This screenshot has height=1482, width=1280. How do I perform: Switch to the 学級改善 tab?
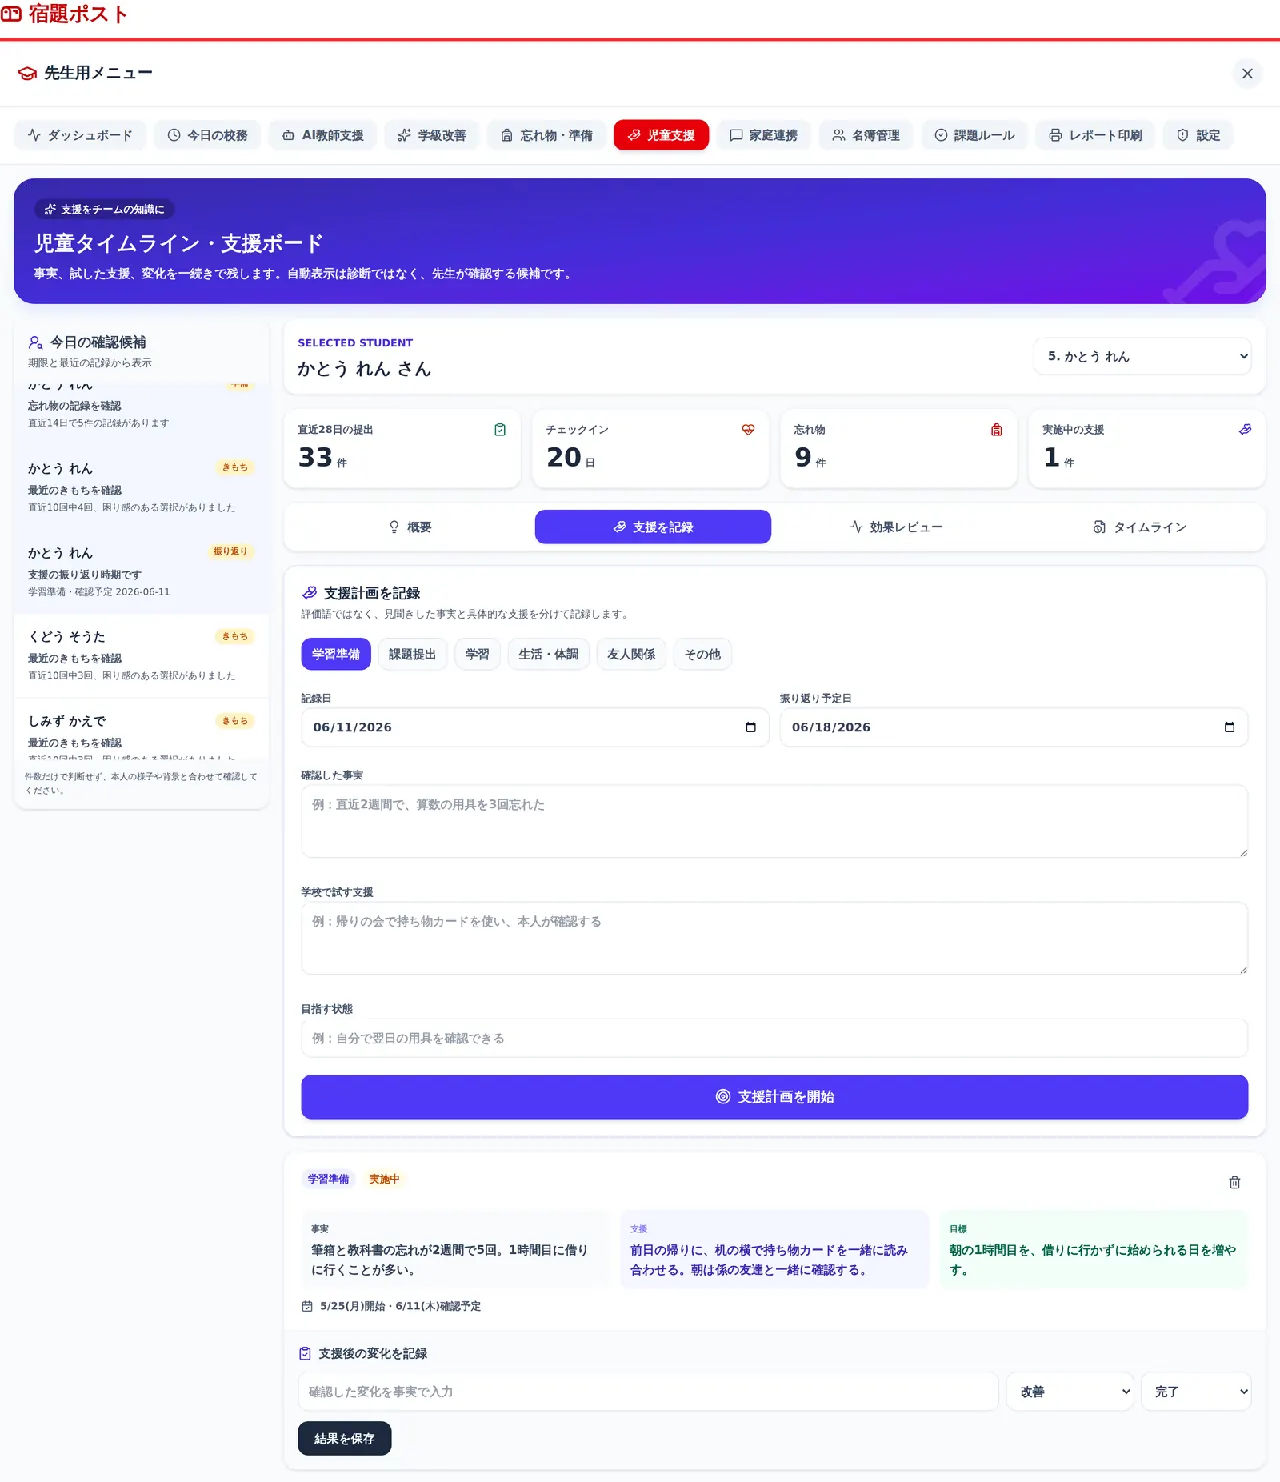(432, 135)
